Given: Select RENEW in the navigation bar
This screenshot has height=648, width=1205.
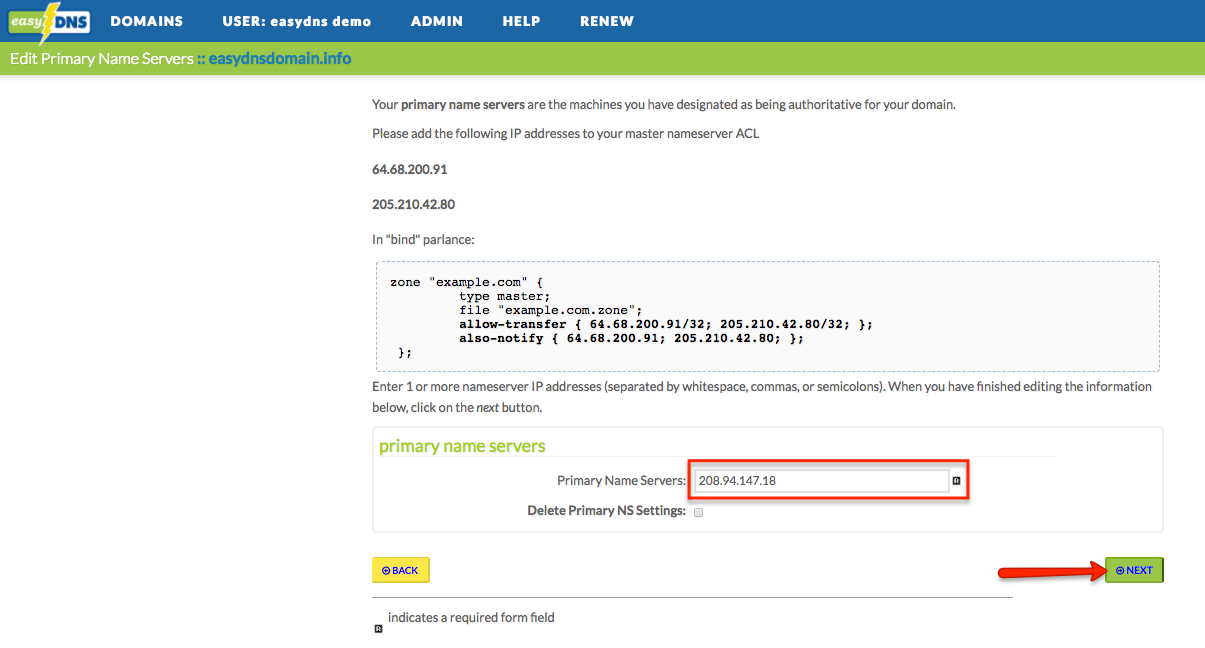Looking at the screenshot, I should [x=607, y=20].
